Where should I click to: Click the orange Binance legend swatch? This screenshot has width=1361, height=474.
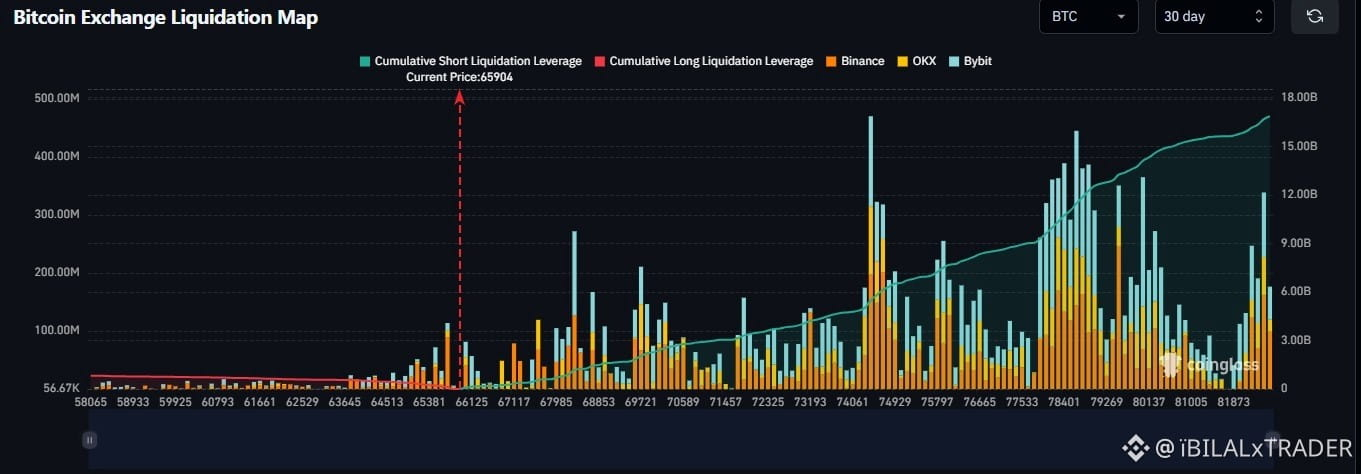832,62
